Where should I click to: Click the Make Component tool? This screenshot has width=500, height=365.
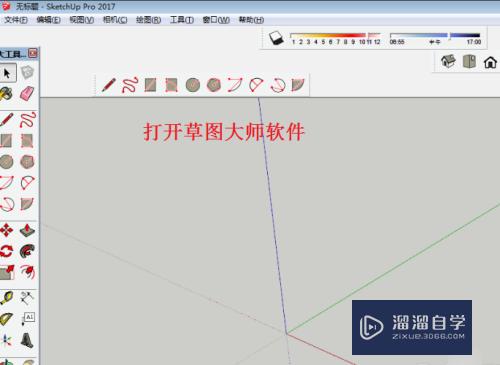pyautogui.click(x=27, y=72)
